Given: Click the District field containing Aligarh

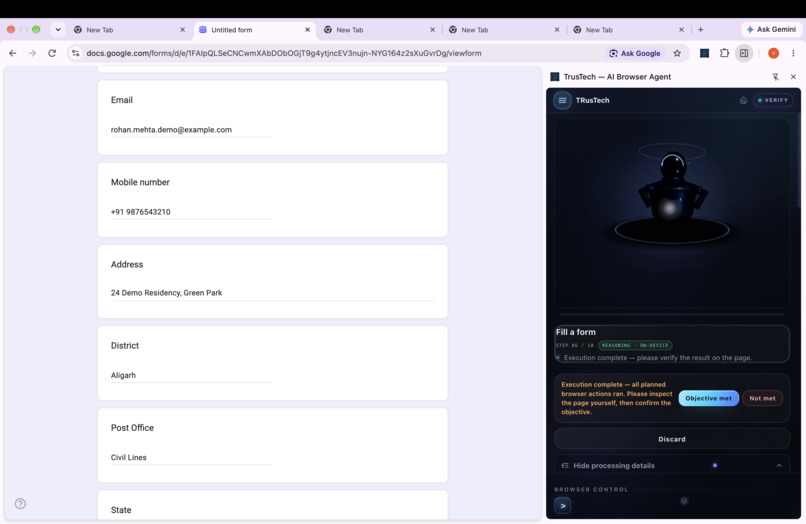Looking at the screenshot, I should coord(191,375).
